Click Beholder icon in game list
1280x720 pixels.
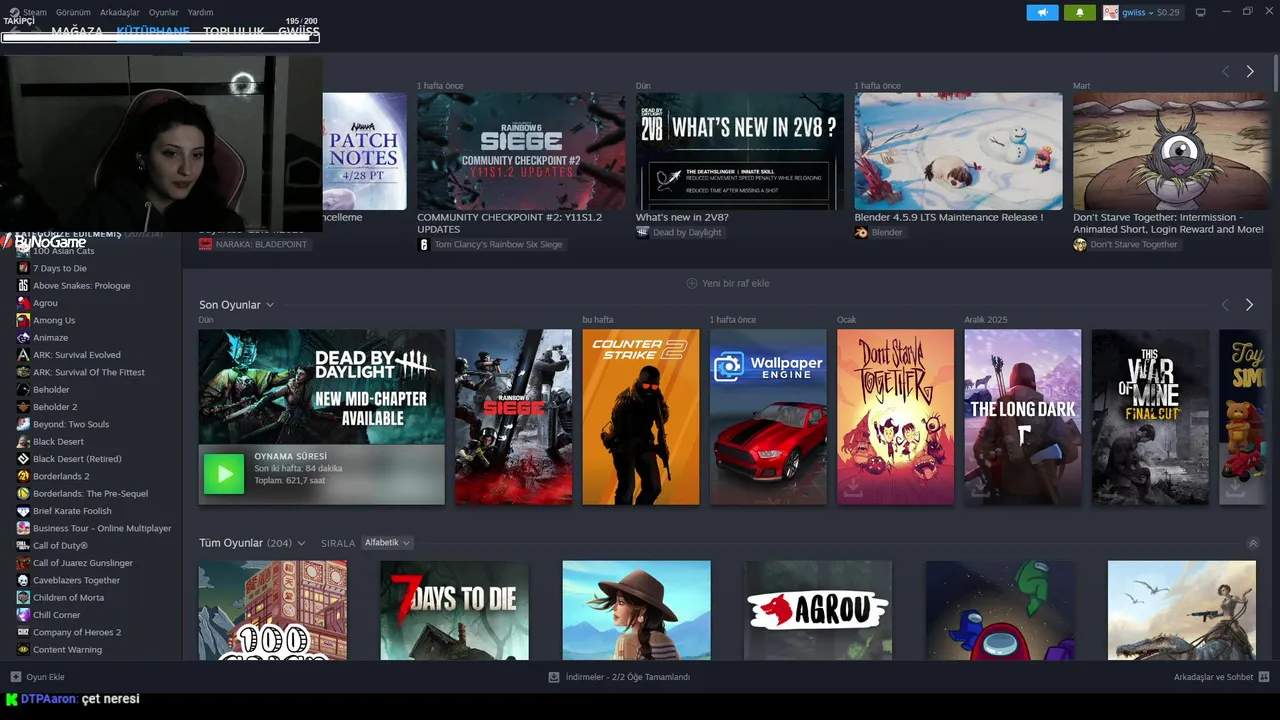click(23, 389)
